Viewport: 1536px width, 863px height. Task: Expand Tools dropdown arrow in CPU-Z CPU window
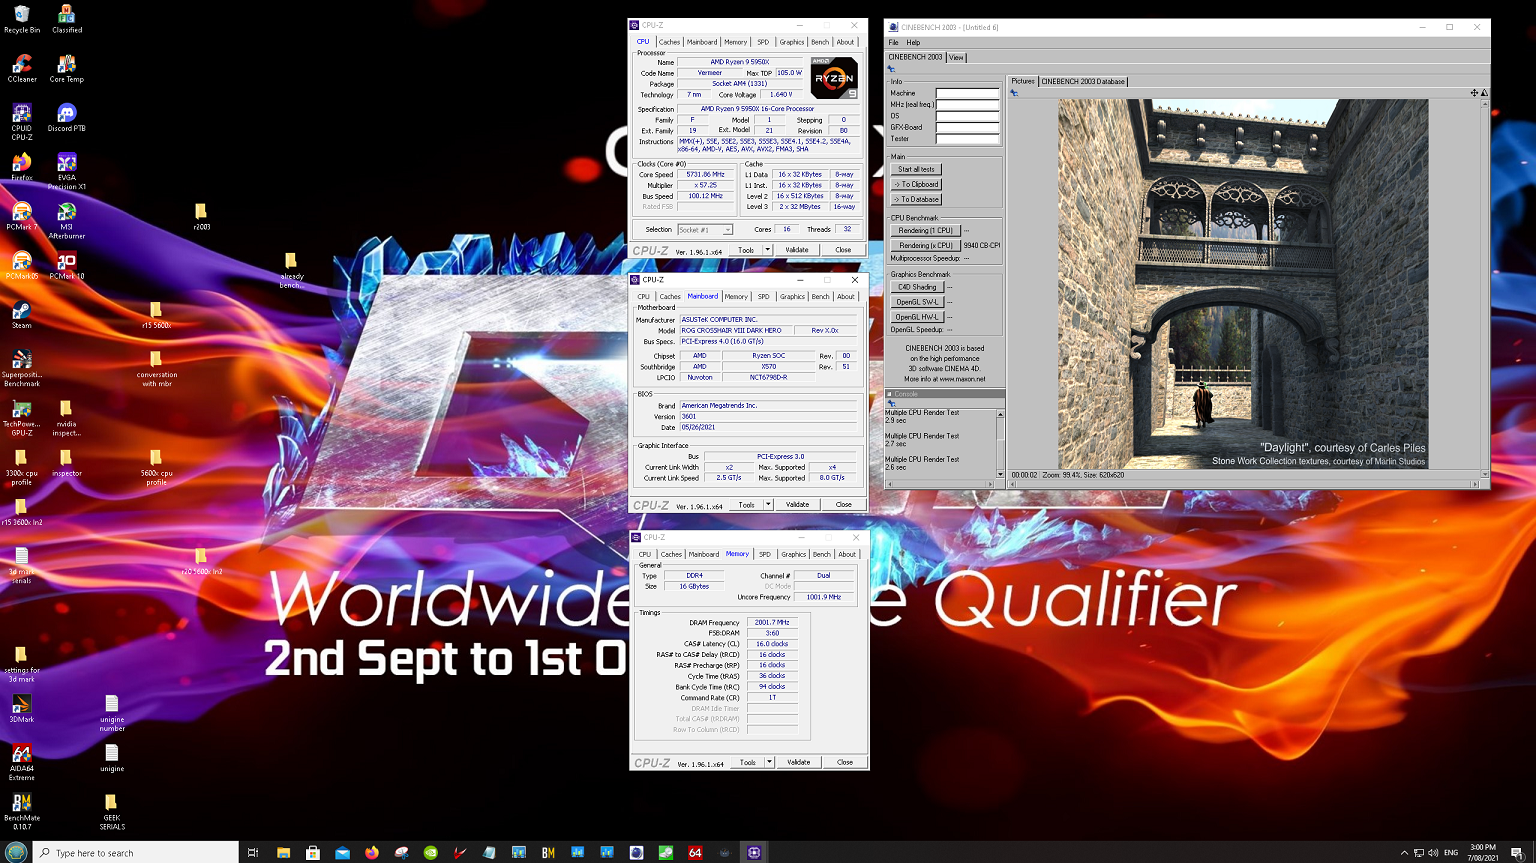point(768,250)
